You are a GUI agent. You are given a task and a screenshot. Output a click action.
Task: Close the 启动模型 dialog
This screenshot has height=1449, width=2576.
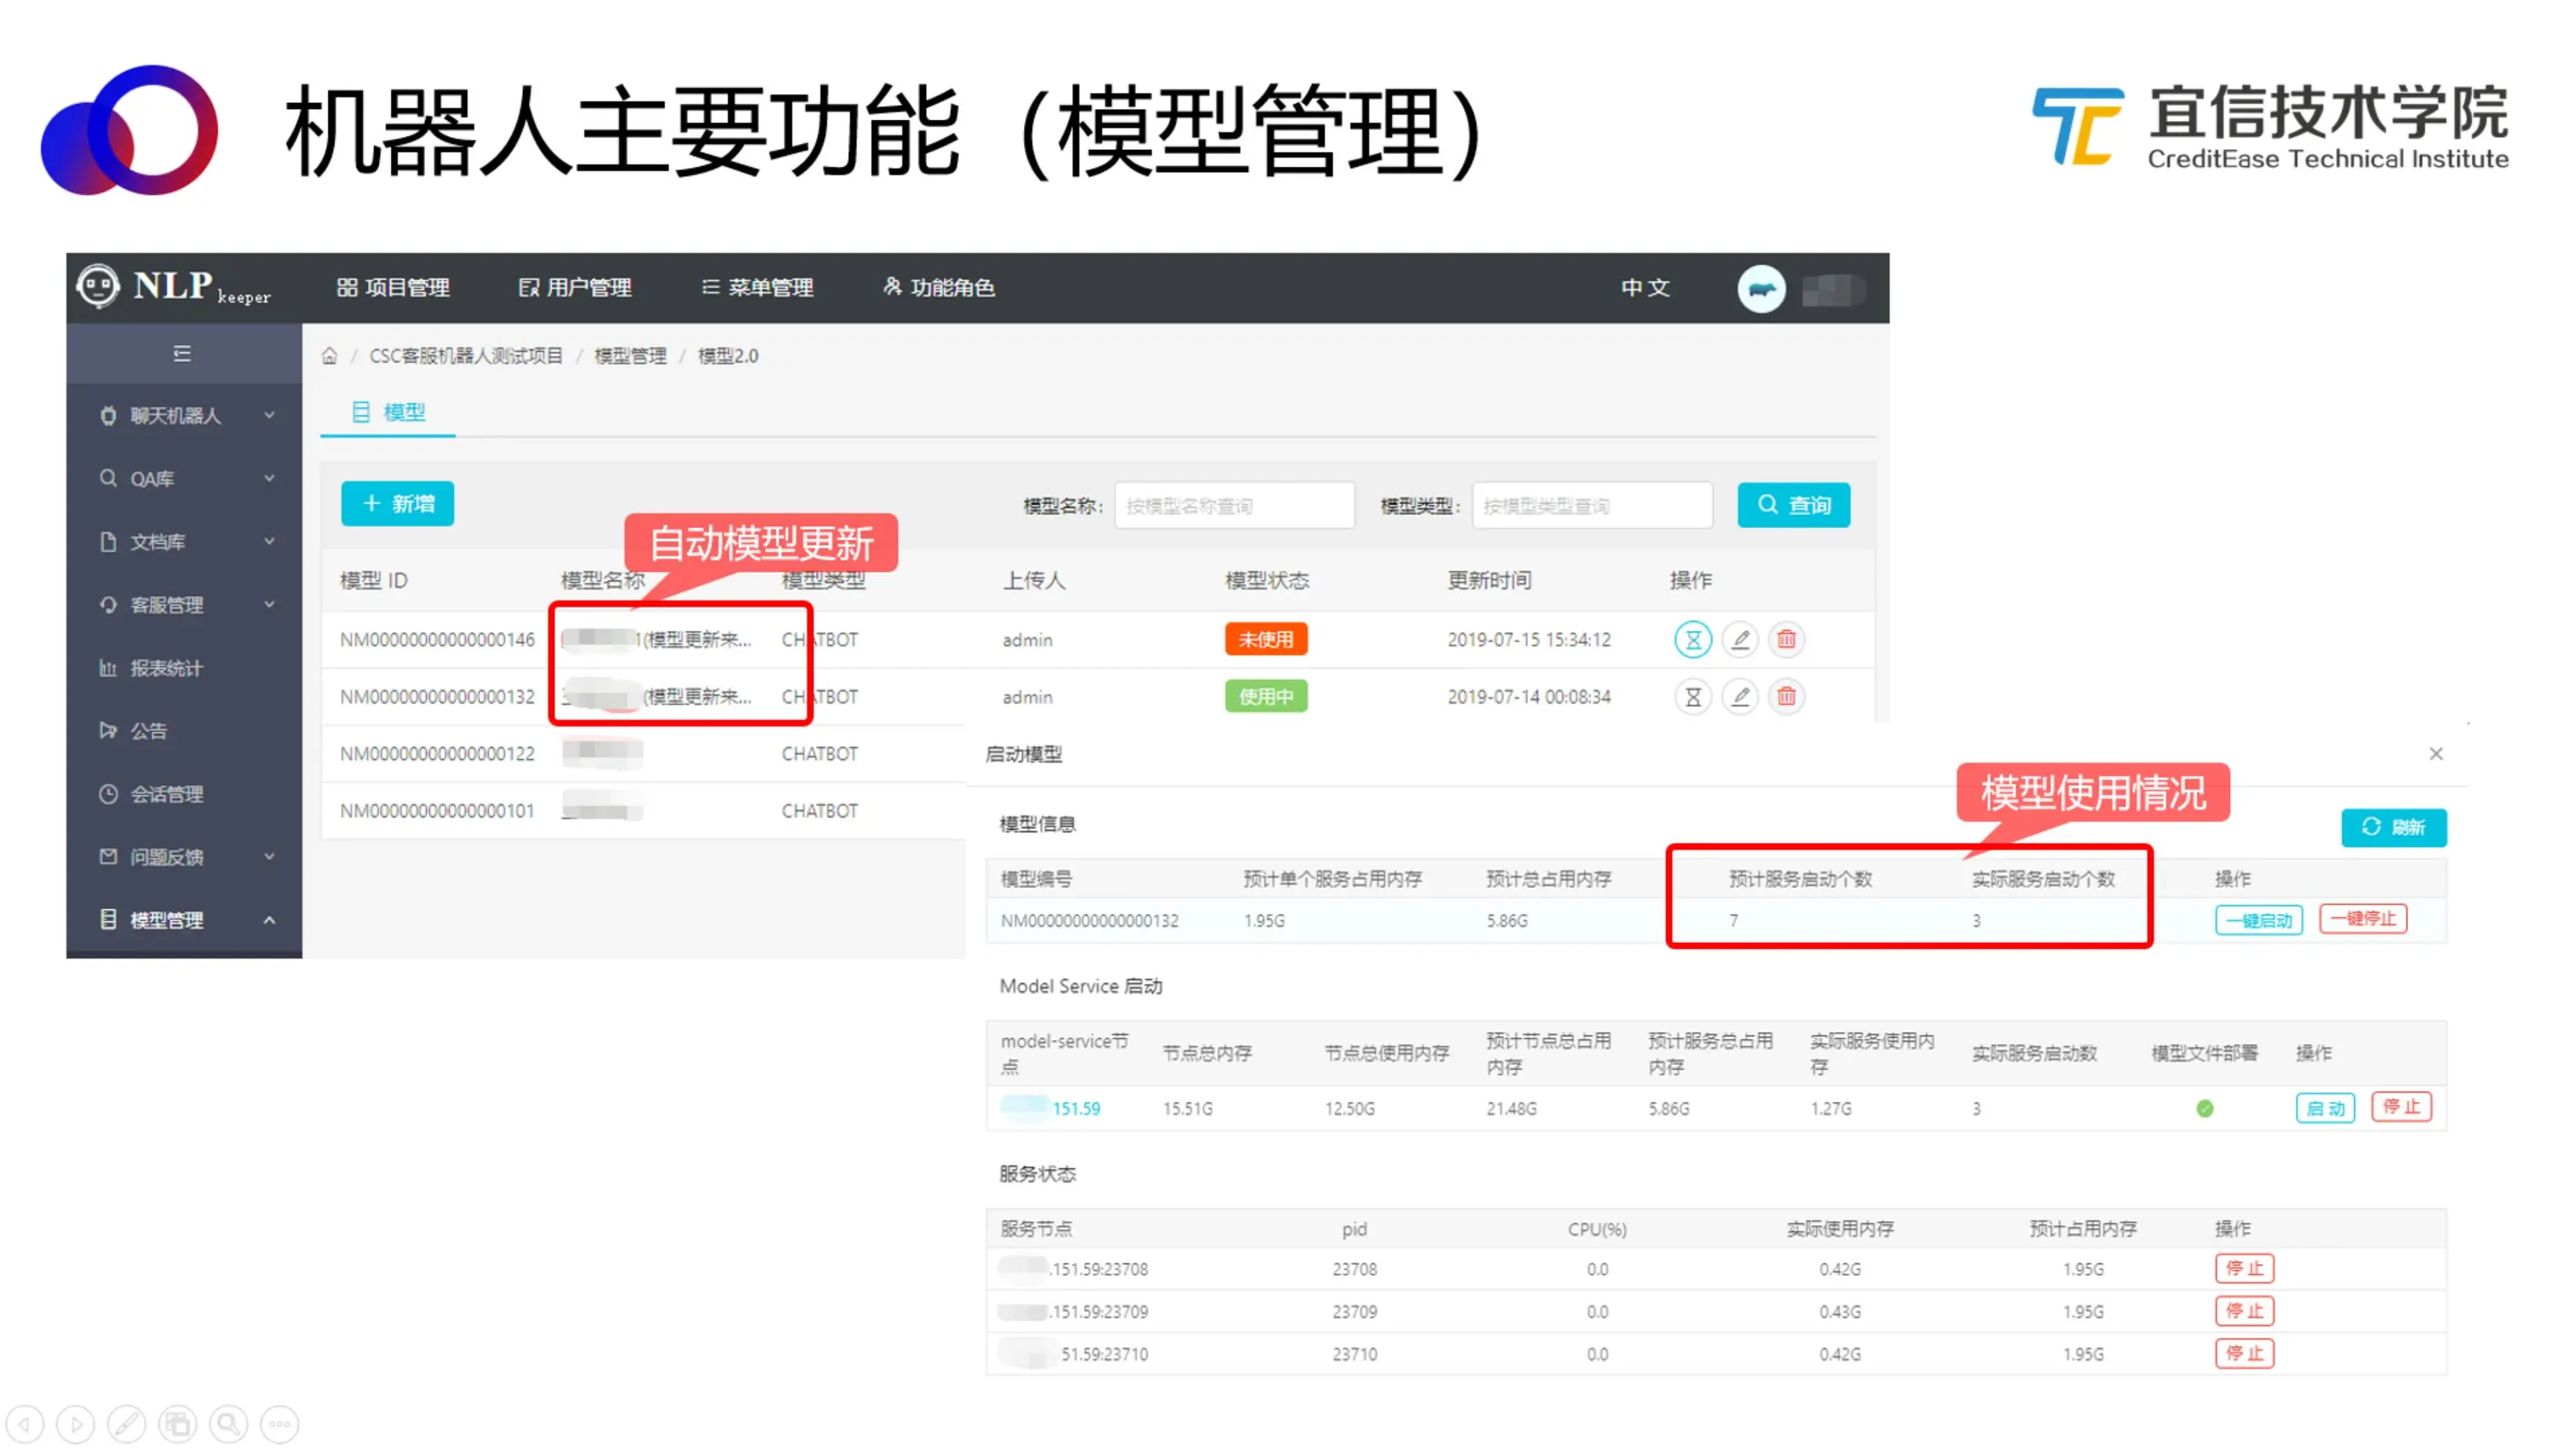pyautogui.click(x=2435, y=754)
